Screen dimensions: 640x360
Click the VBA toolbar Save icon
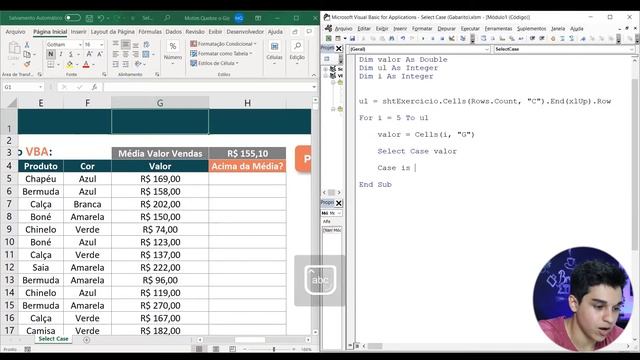352,38
